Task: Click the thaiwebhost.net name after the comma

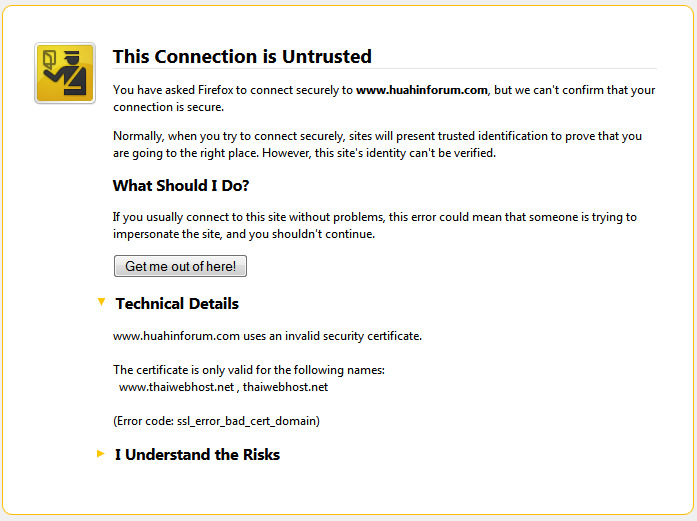Action: (x=285, y=387)
